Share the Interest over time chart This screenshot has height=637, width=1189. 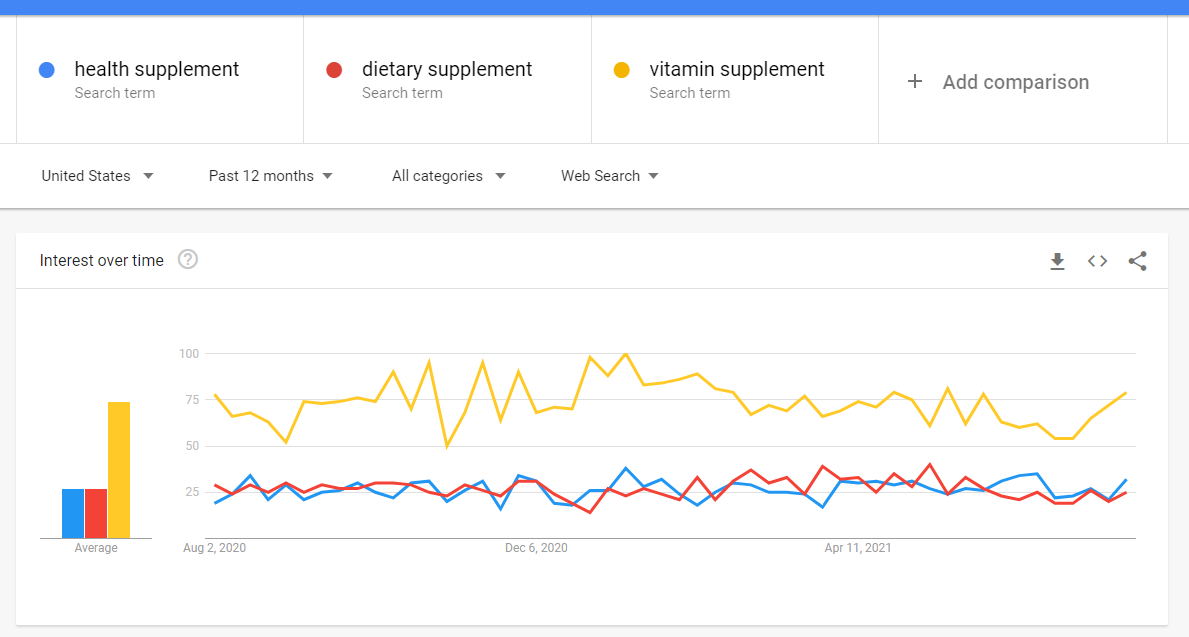pyautogui.click(x=1137, y=261)
